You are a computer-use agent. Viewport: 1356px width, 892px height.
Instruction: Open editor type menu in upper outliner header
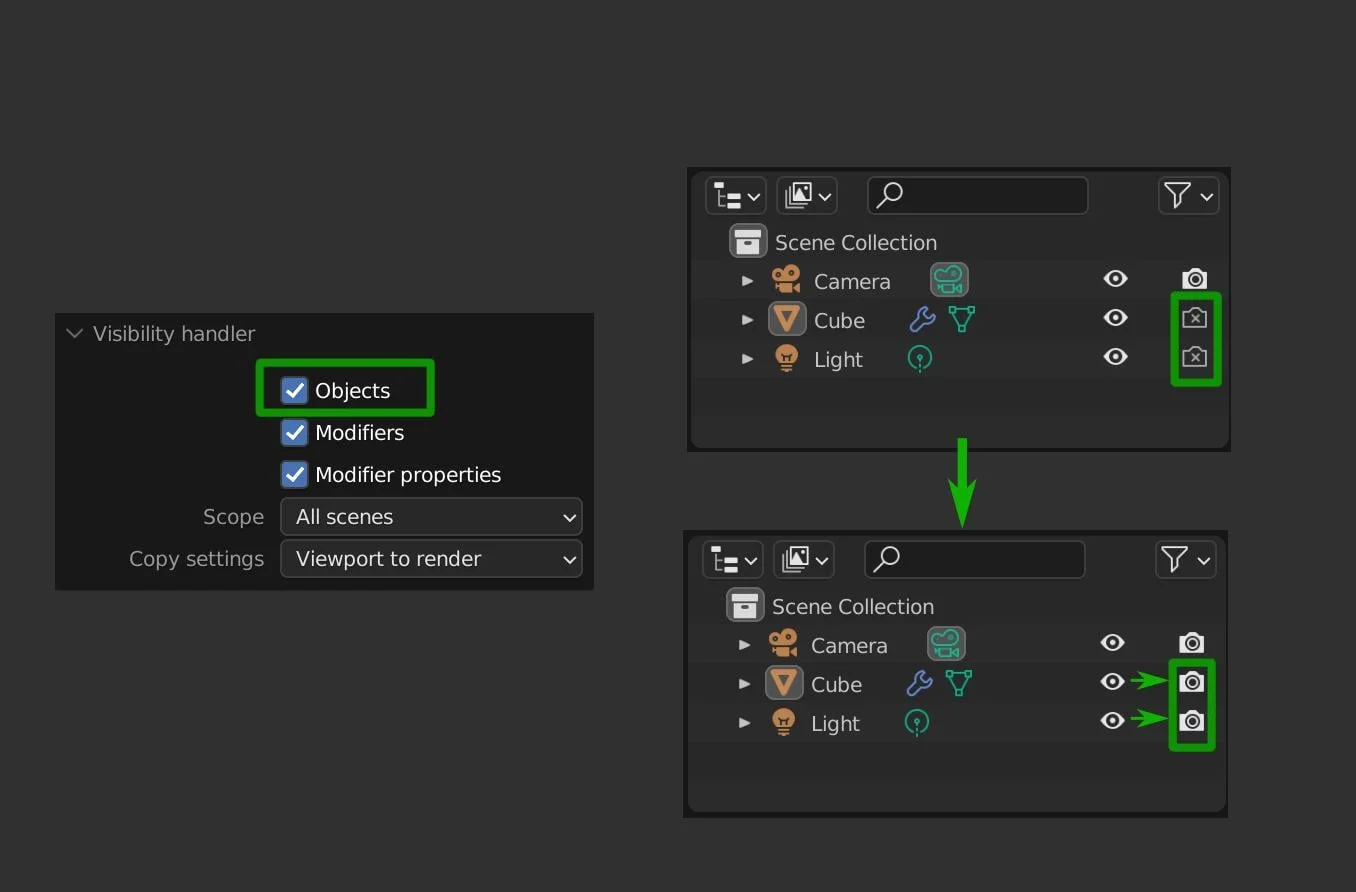coord(735,196)
